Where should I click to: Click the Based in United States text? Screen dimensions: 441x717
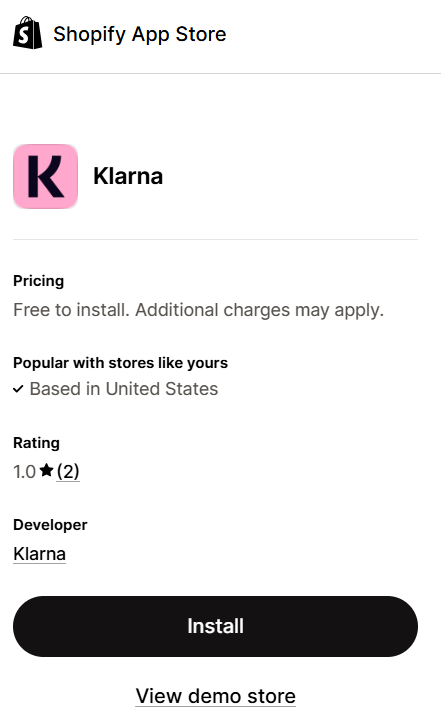pyautogui.click(x=124, y=389)
